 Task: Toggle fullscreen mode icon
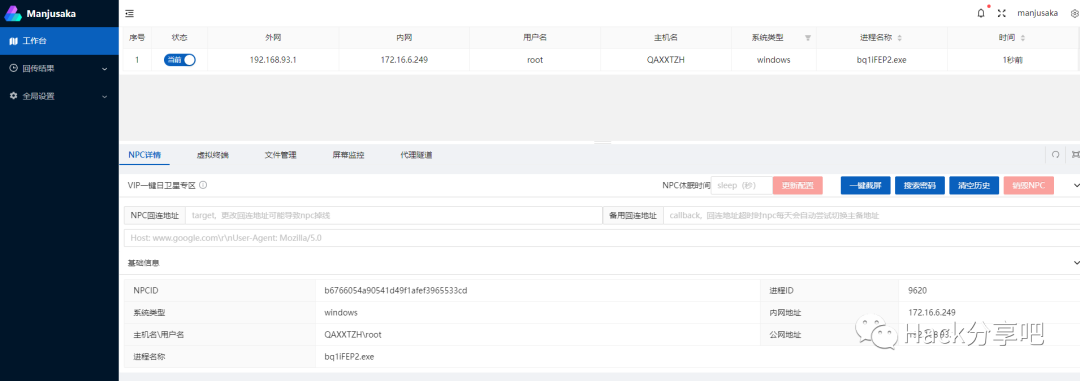[1001, 13]
